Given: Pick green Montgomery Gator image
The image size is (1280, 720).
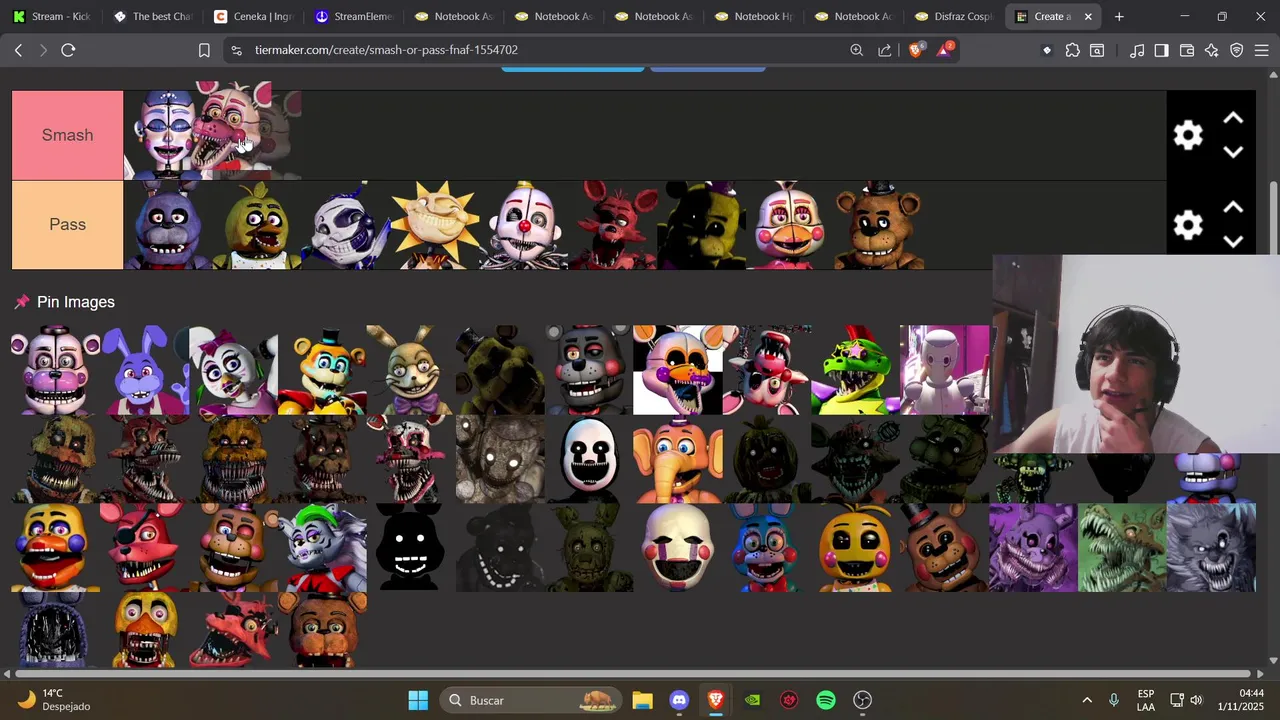Looking at the screenshot, I should [x=855, y=370].
